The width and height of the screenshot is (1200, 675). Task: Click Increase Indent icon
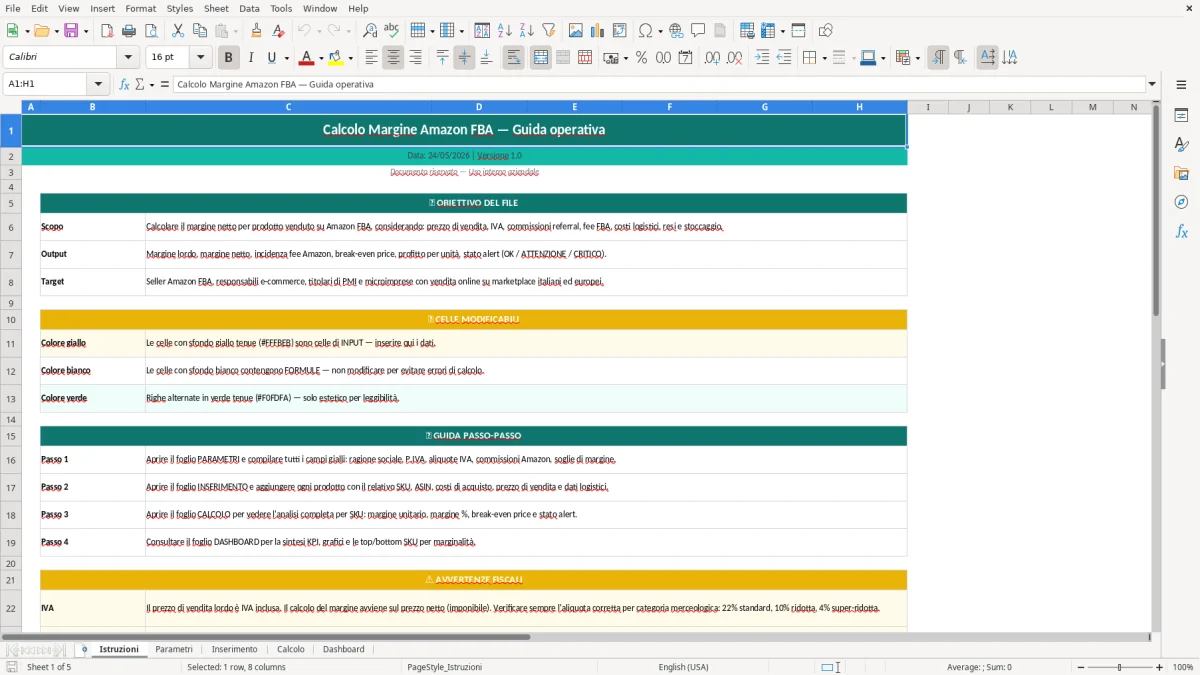(762, 58)
